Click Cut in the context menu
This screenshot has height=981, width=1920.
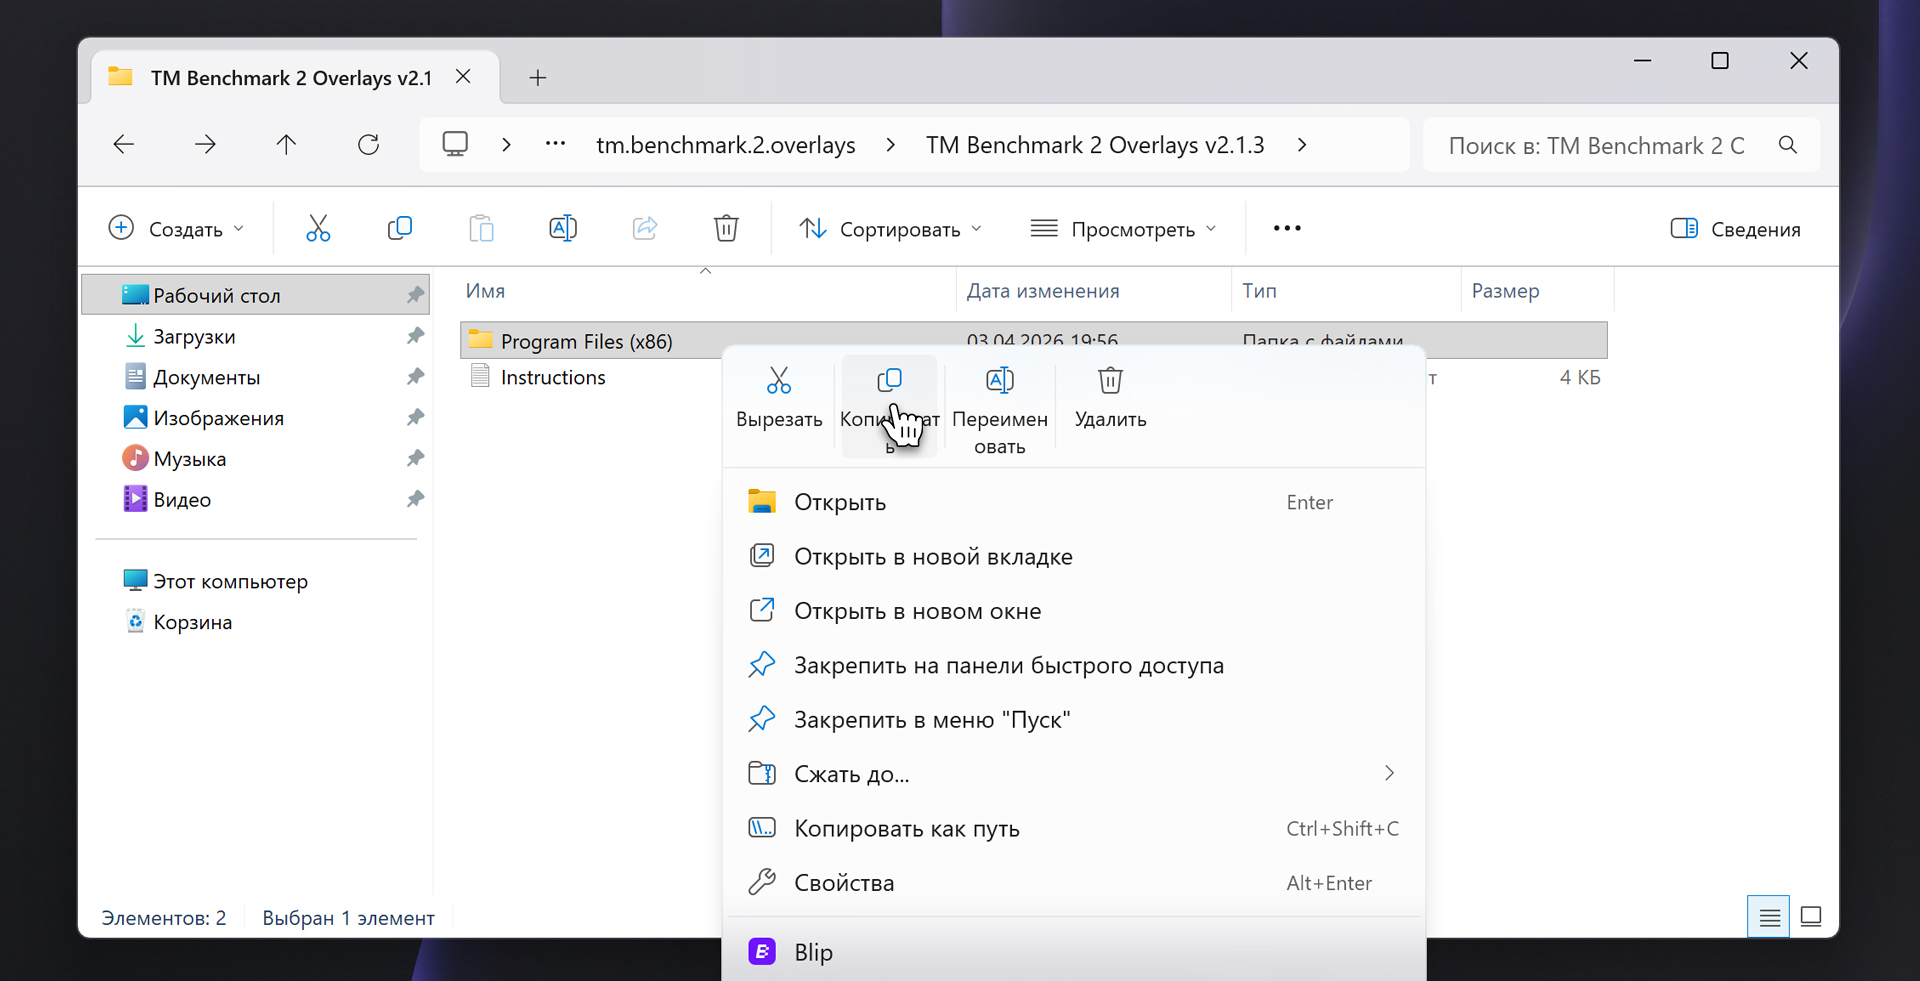(x=779, y=398)
